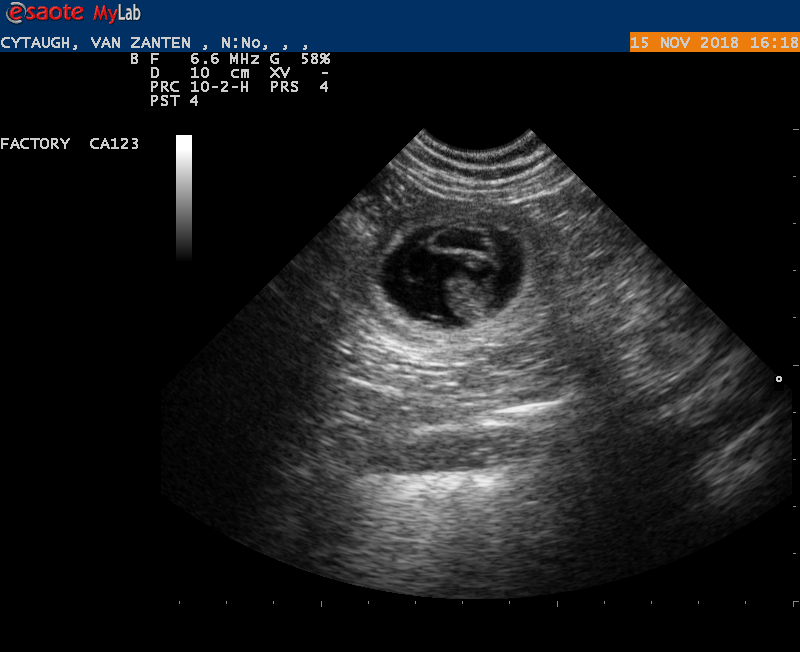Screen dimensions: 800x652
Task: Click the PST 4 parameter
Action: pyautogui.click(x=174, y=101)
